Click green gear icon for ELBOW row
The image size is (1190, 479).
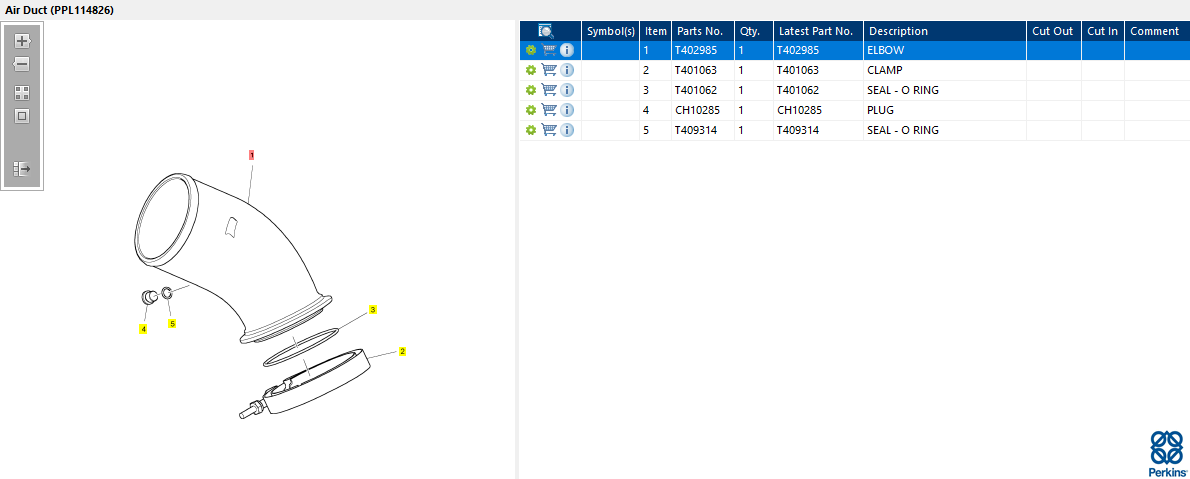pos(530,50)
